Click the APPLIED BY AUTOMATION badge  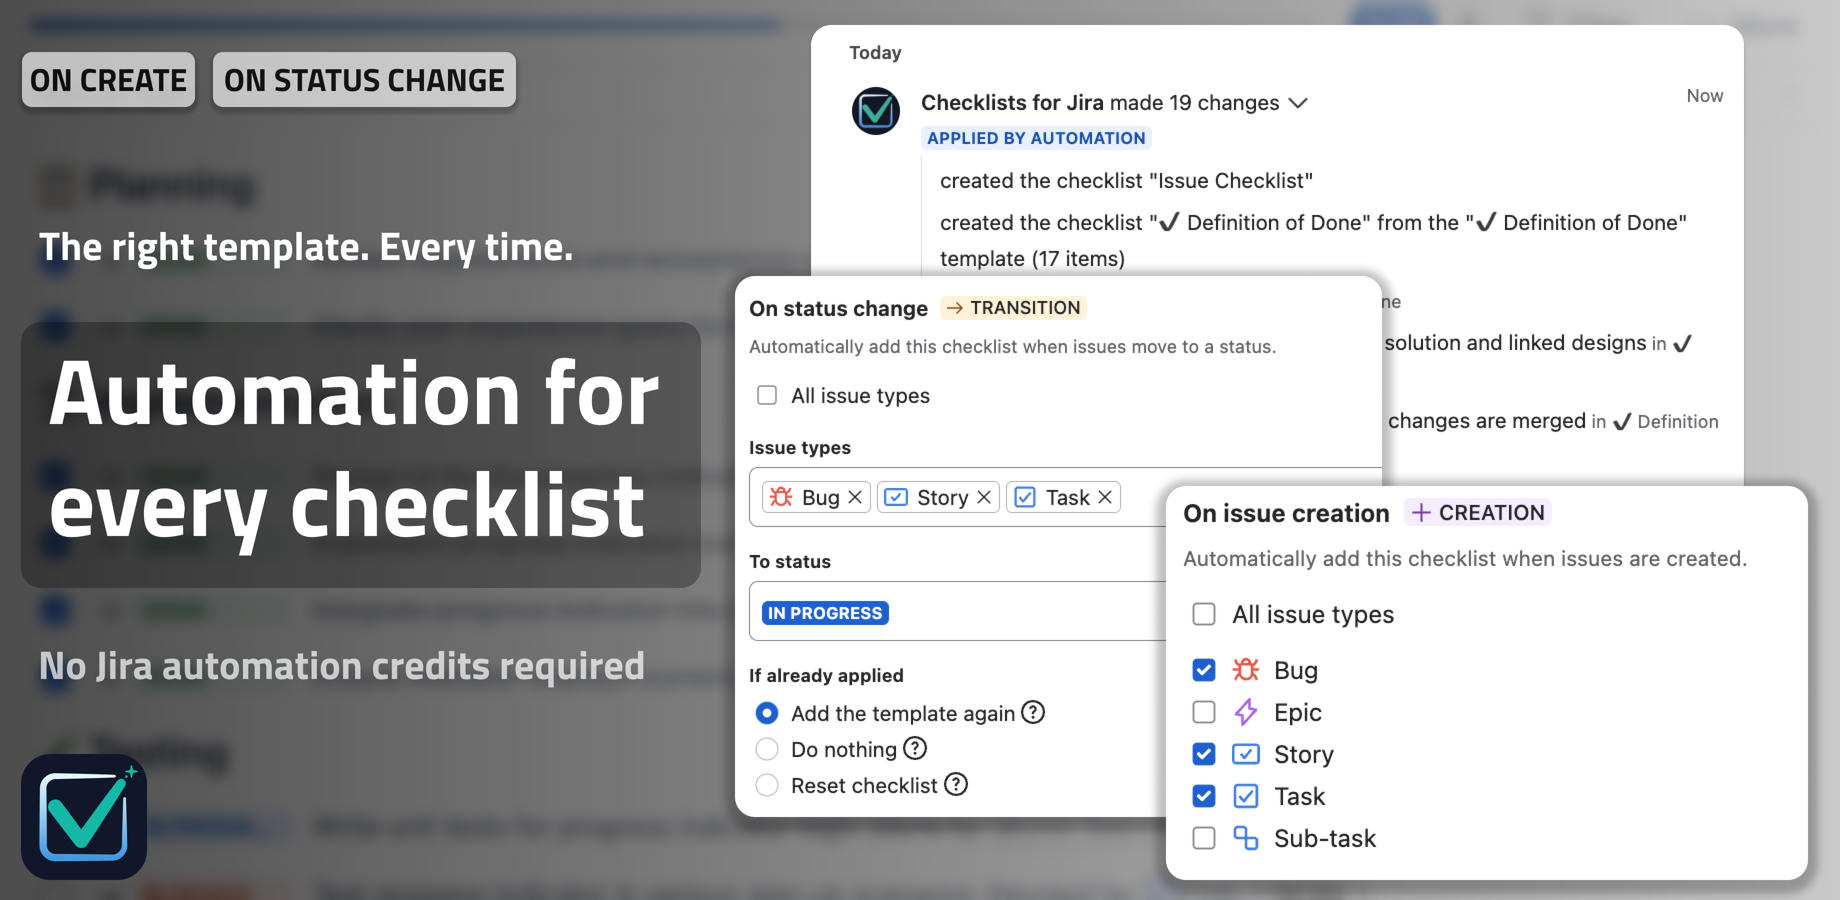(x=1036, y=138)
